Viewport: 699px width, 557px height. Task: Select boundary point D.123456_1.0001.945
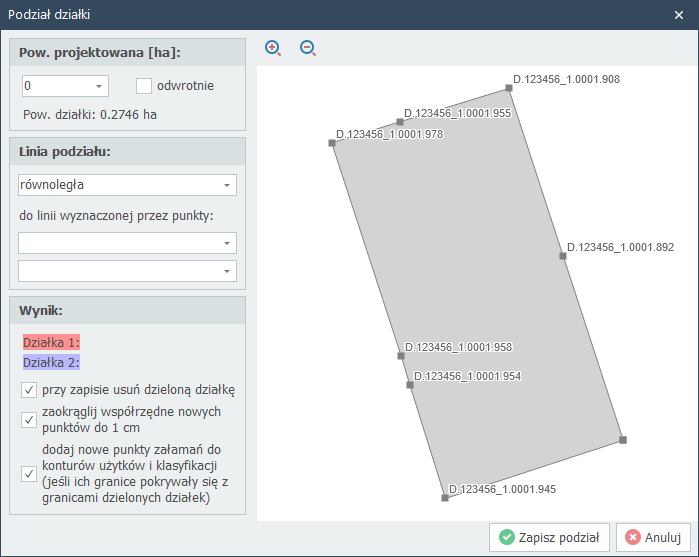click(445, 497)
